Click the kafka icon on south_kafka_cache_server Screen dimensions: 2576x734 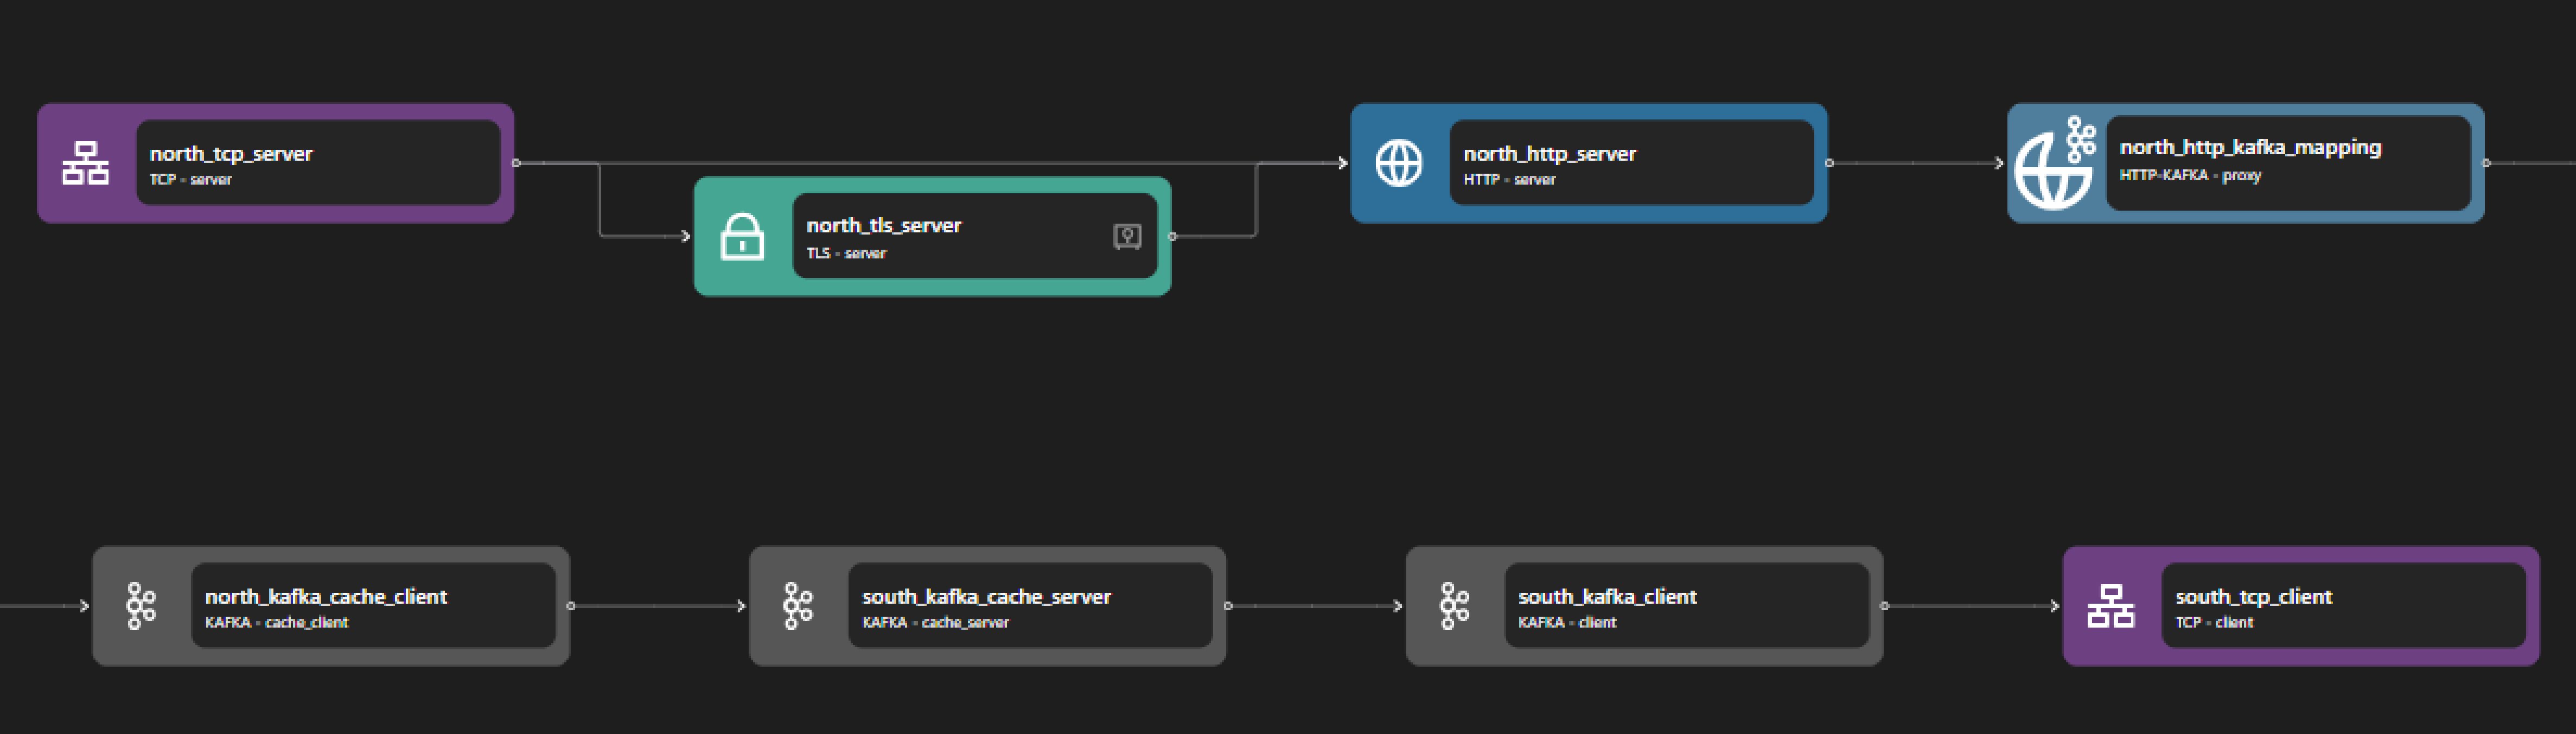(798, 606)
